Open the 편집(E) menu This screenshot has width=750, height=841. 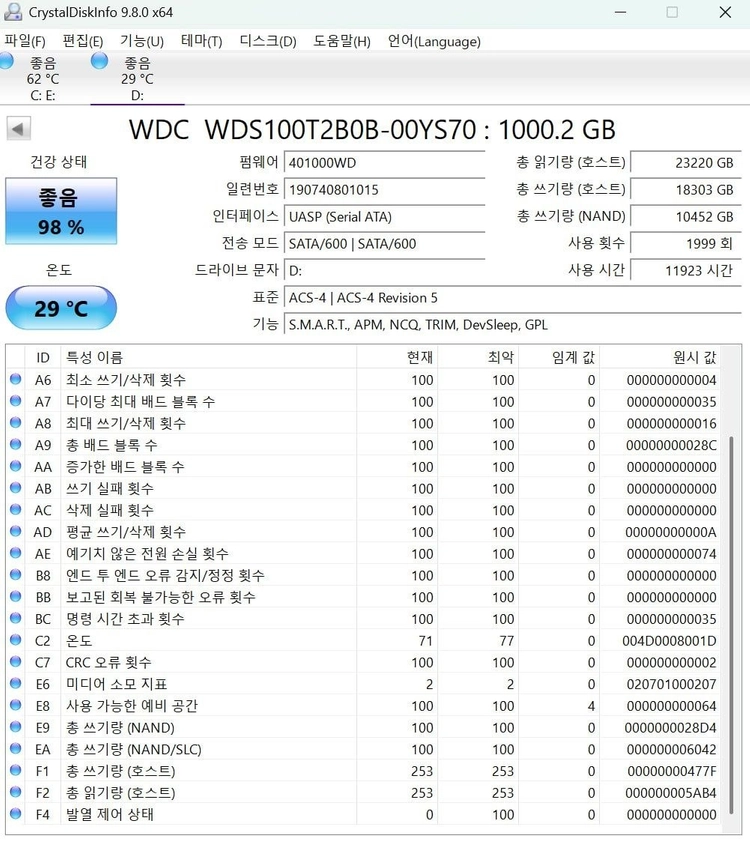pos(83,41)
